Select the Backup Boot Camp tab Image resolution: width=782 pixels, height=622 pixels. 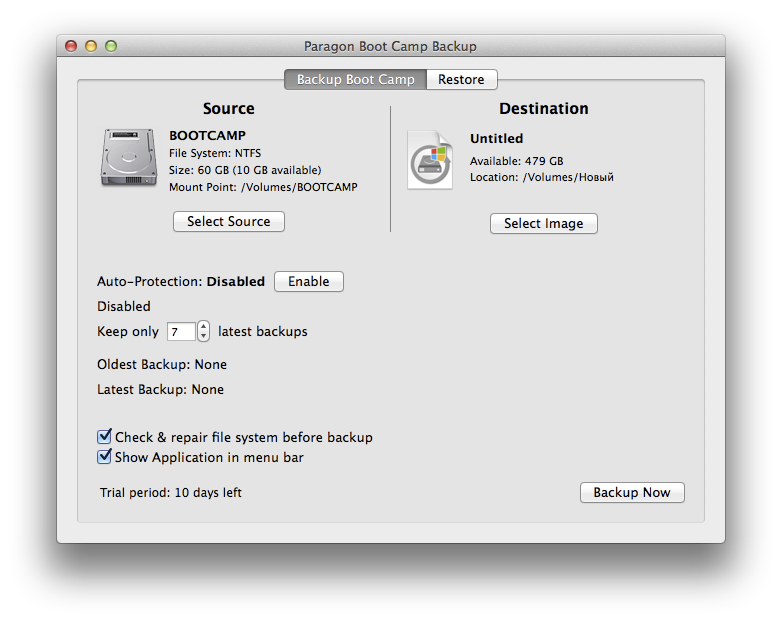355,80
